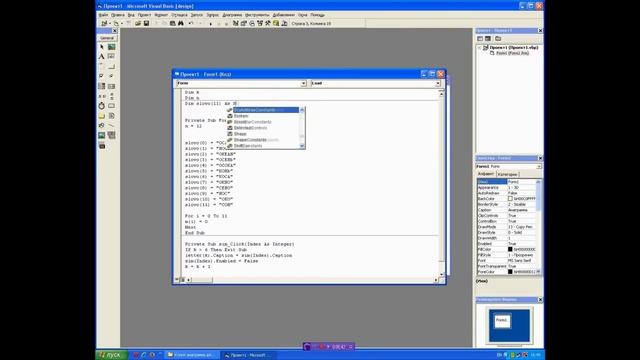Click the Undo toolbar icon
Image resolution: width=640 pixels, height=360 pixels.
click(191, 24)
